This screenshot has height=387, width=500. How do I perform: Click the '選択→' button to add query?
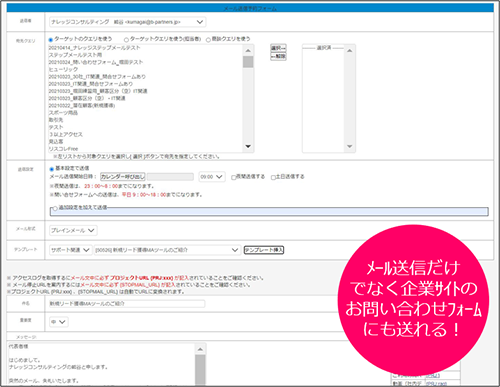click(x=278, y=48)
